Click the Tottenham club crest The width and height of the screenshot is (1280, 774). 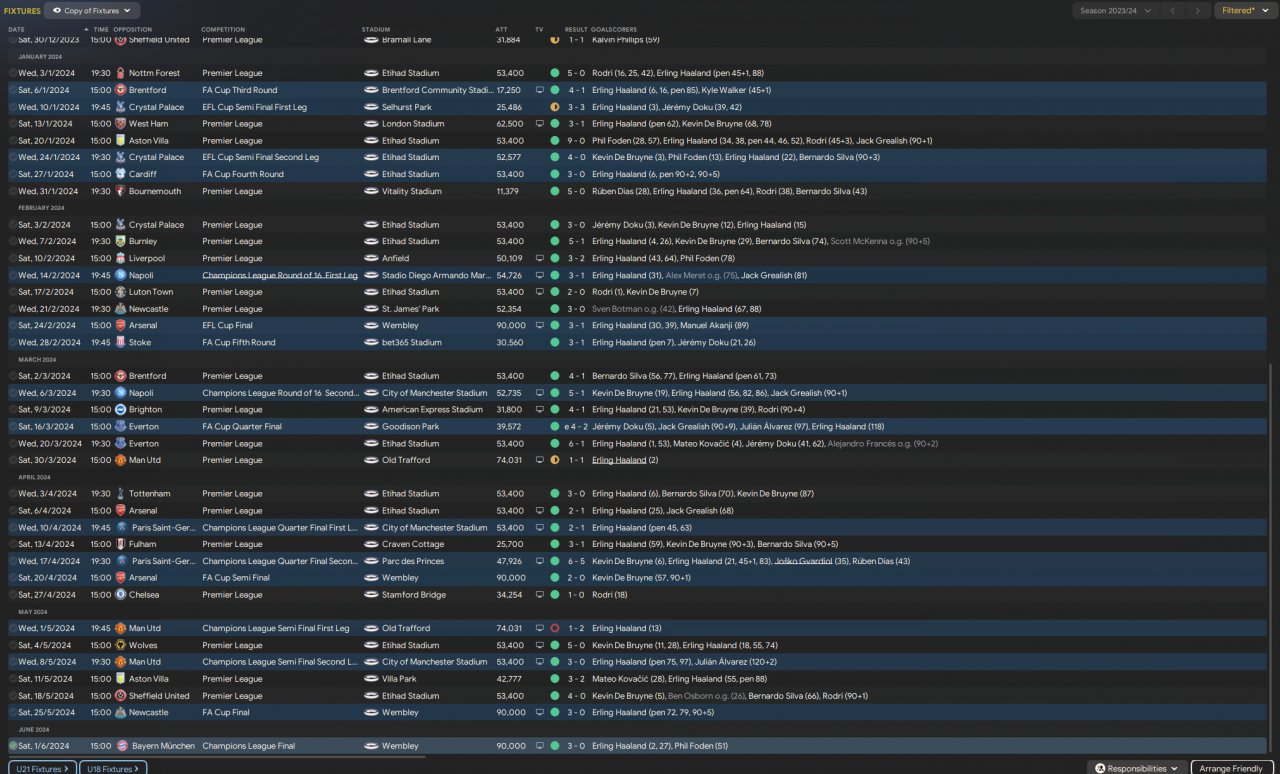click(x=121, y=493)
